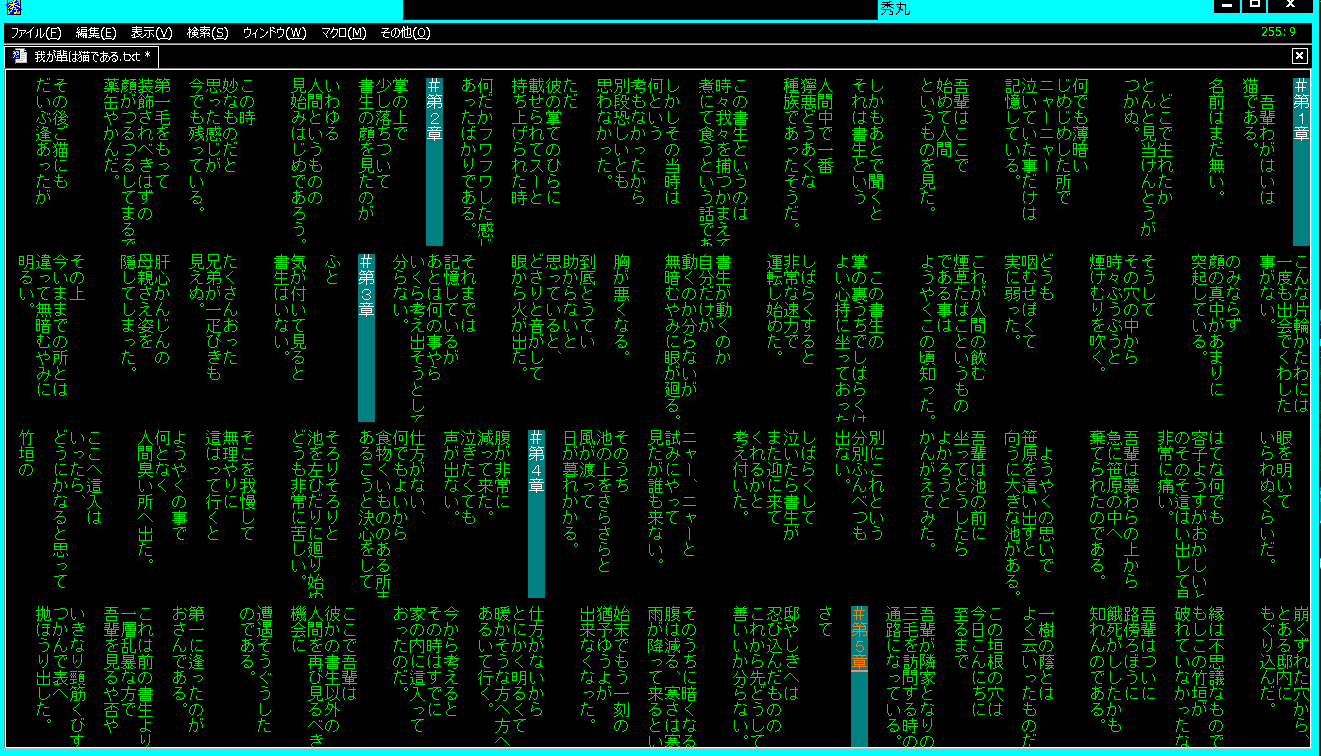Click the line starting この垣根の穴は今日

[x=978, y=663]
